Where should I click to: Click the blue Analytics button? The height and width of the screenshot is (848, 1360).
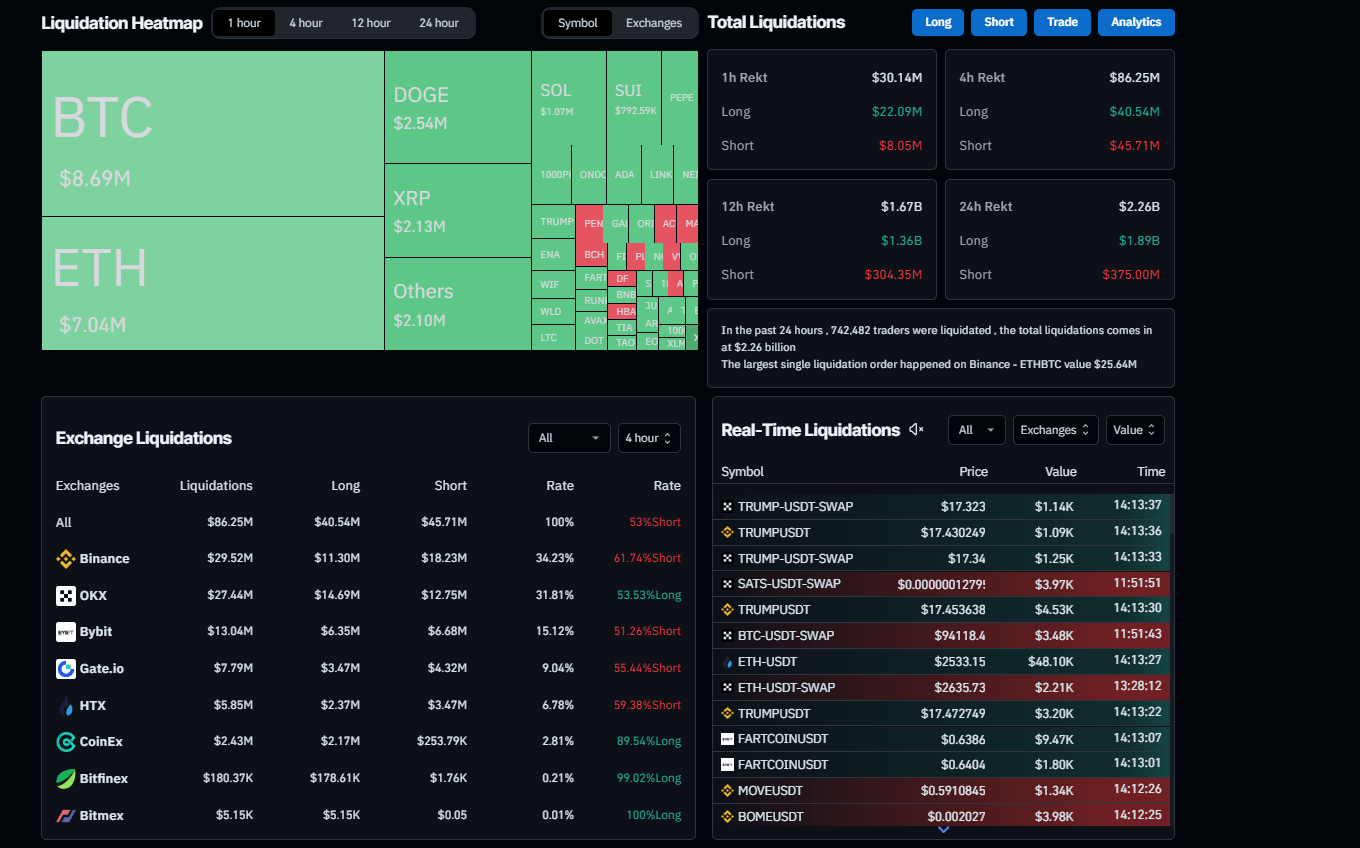pos(1136,22)
